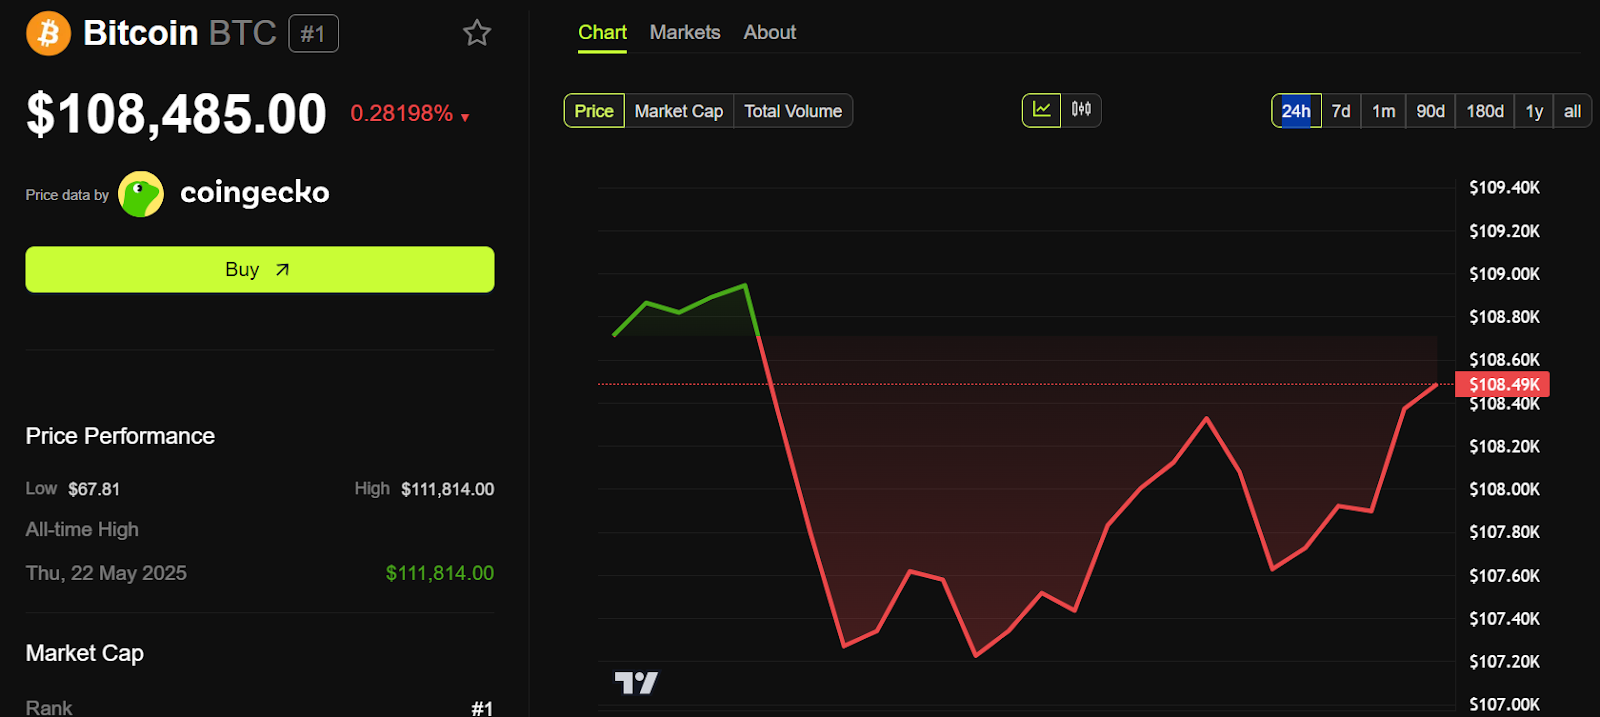Open the About tab

point(770,32)
